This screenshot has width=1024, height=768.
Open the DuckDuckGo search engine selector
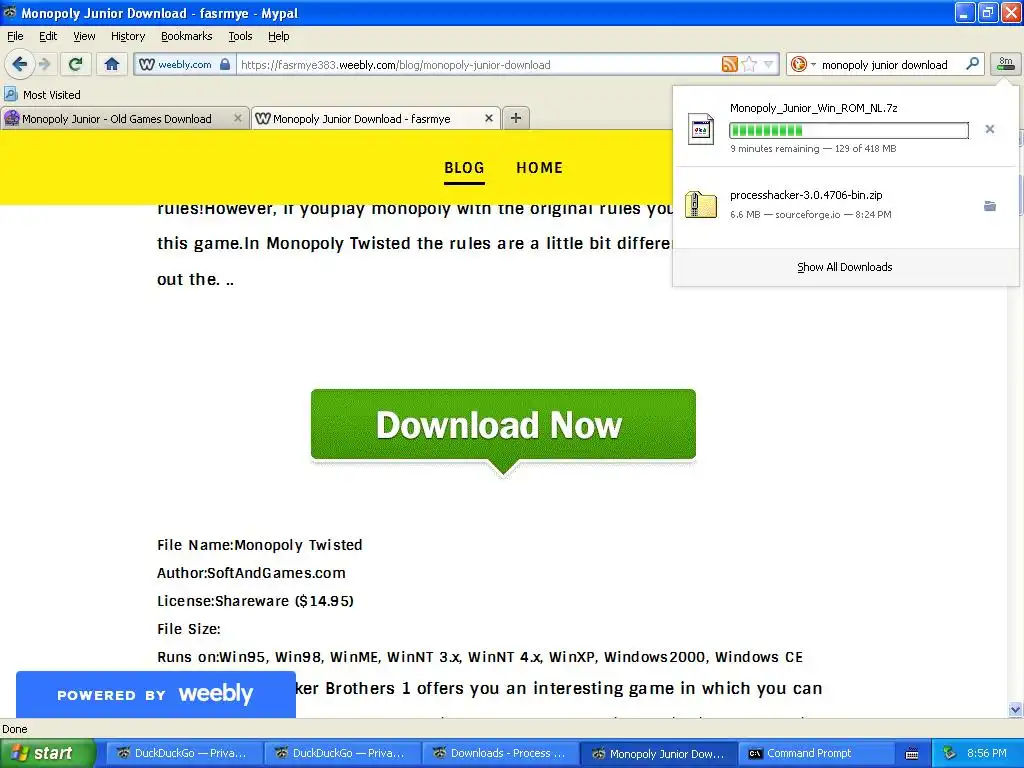pos(803,64)
